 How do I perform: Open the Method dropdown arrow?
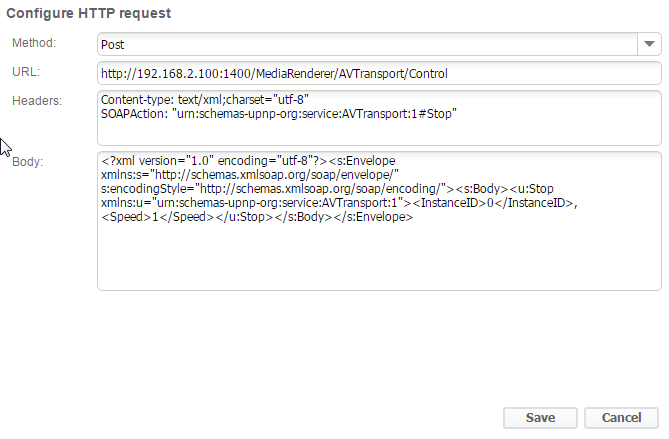[649, 44]
